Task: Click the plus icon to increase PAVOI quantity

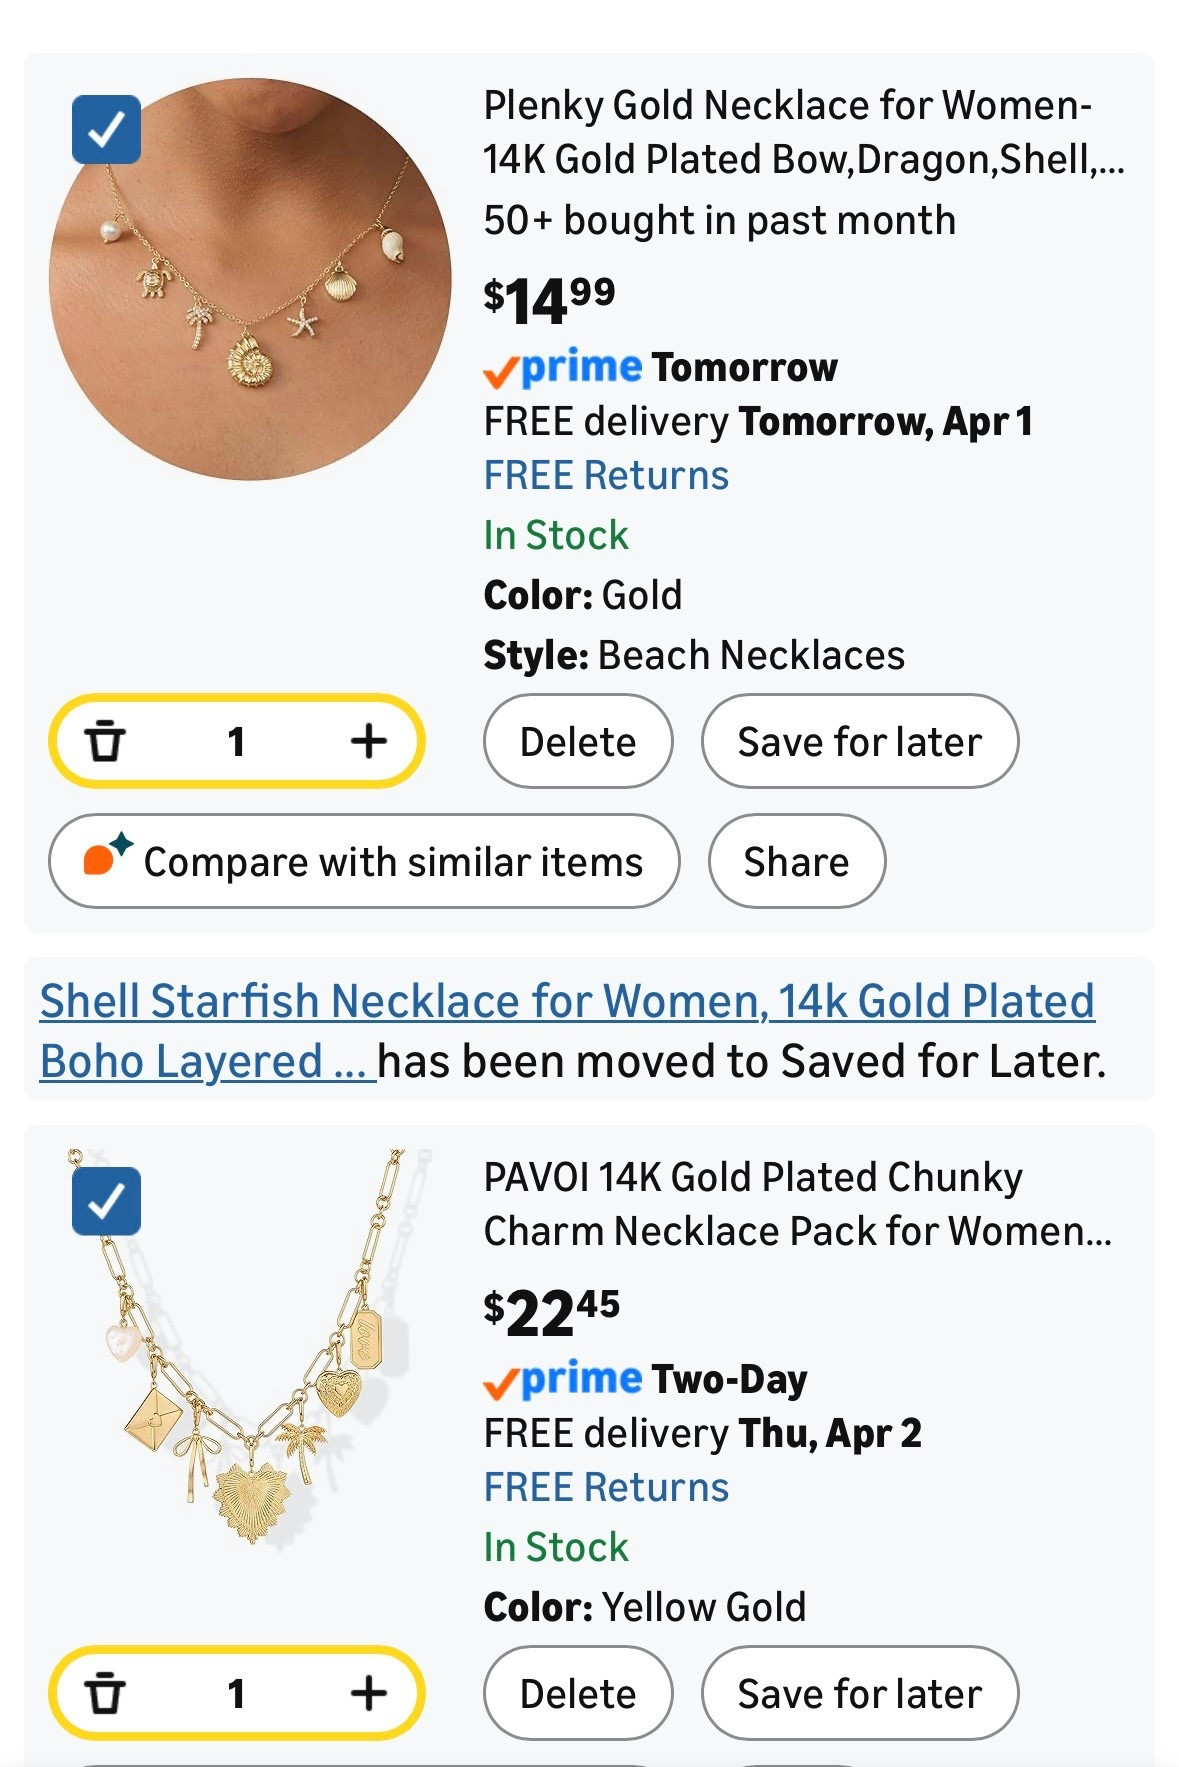Action: tap(371, 1693)
